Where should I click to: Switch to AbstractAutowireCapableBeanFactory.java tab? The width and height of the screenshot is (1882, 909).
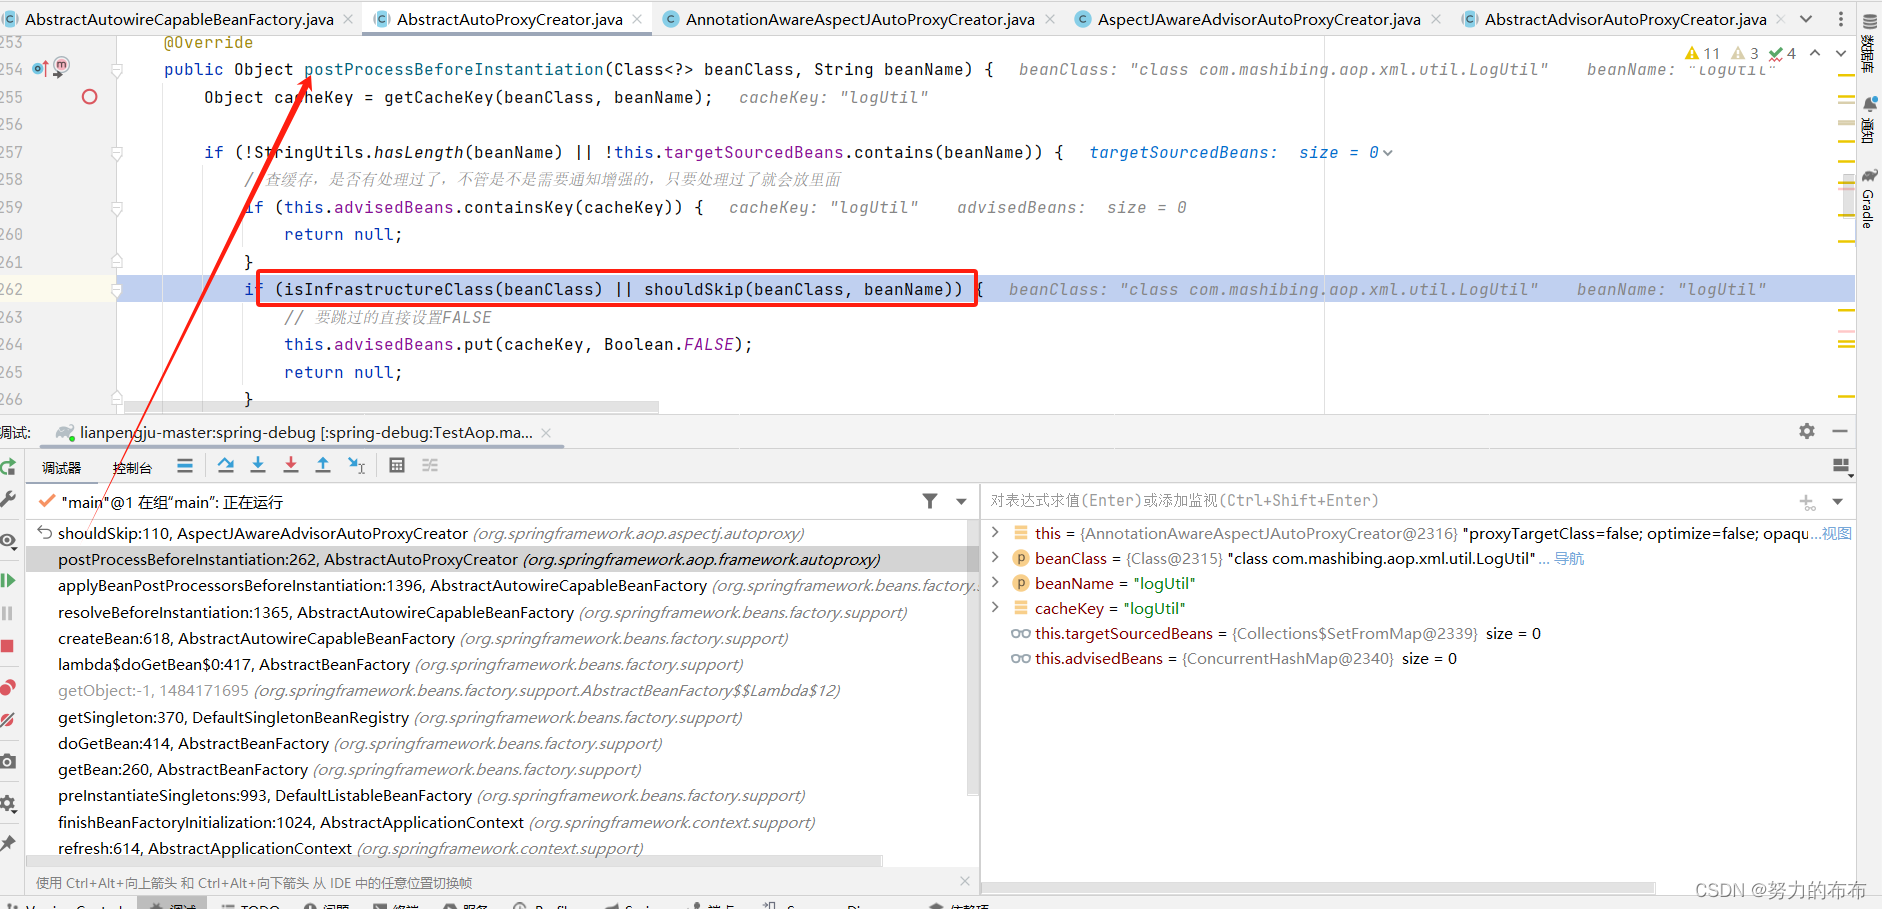180,19
